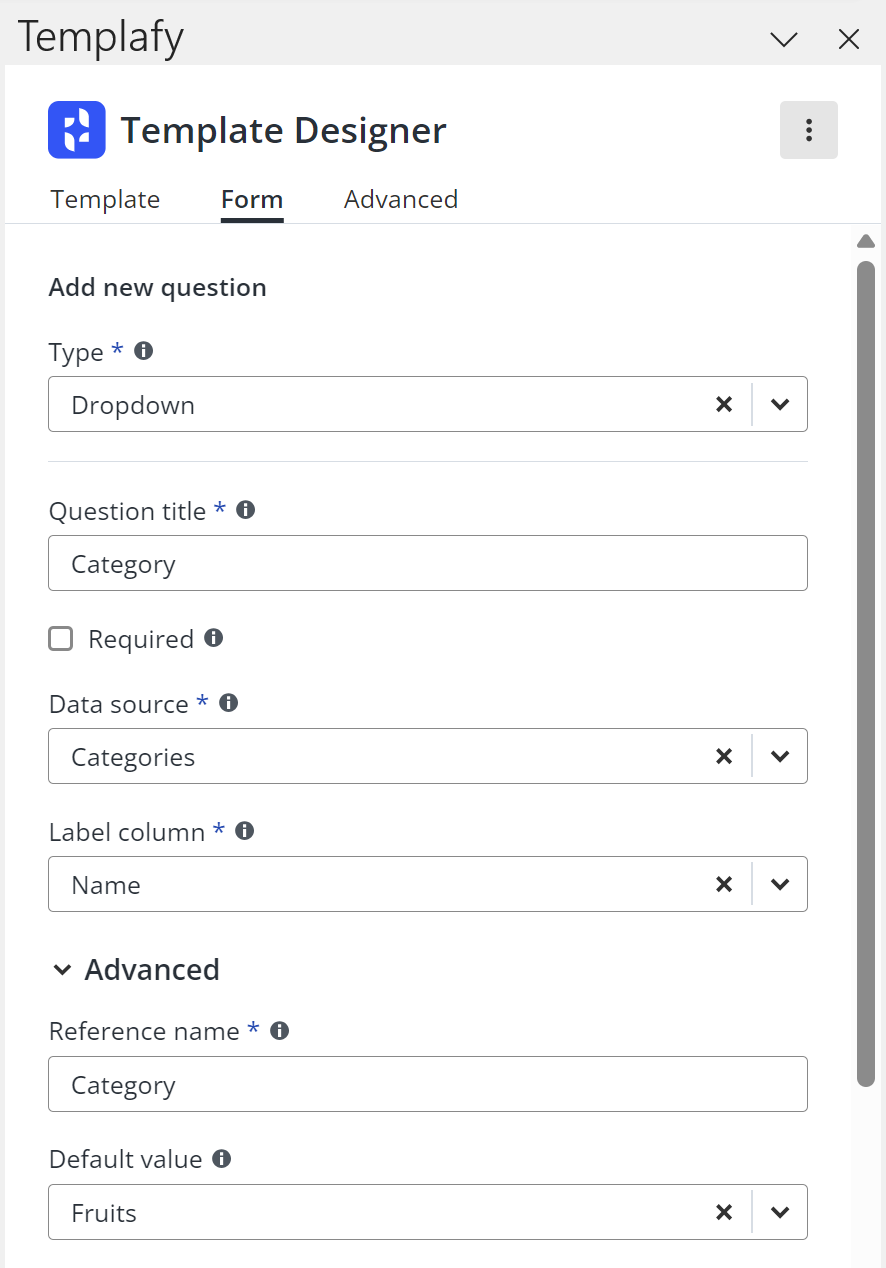Switch to the Template tab
The width and height of the screenshot is (886, 1268).
click(x=105, y=199)
